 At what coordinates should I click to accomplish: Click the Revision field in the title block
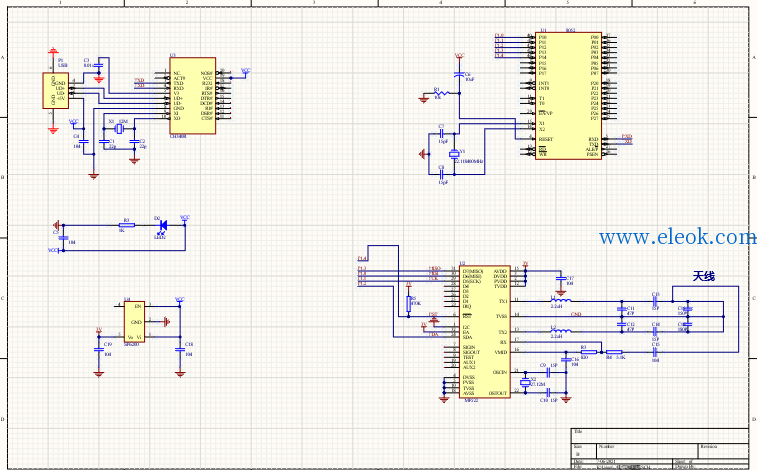click(723, 451)
